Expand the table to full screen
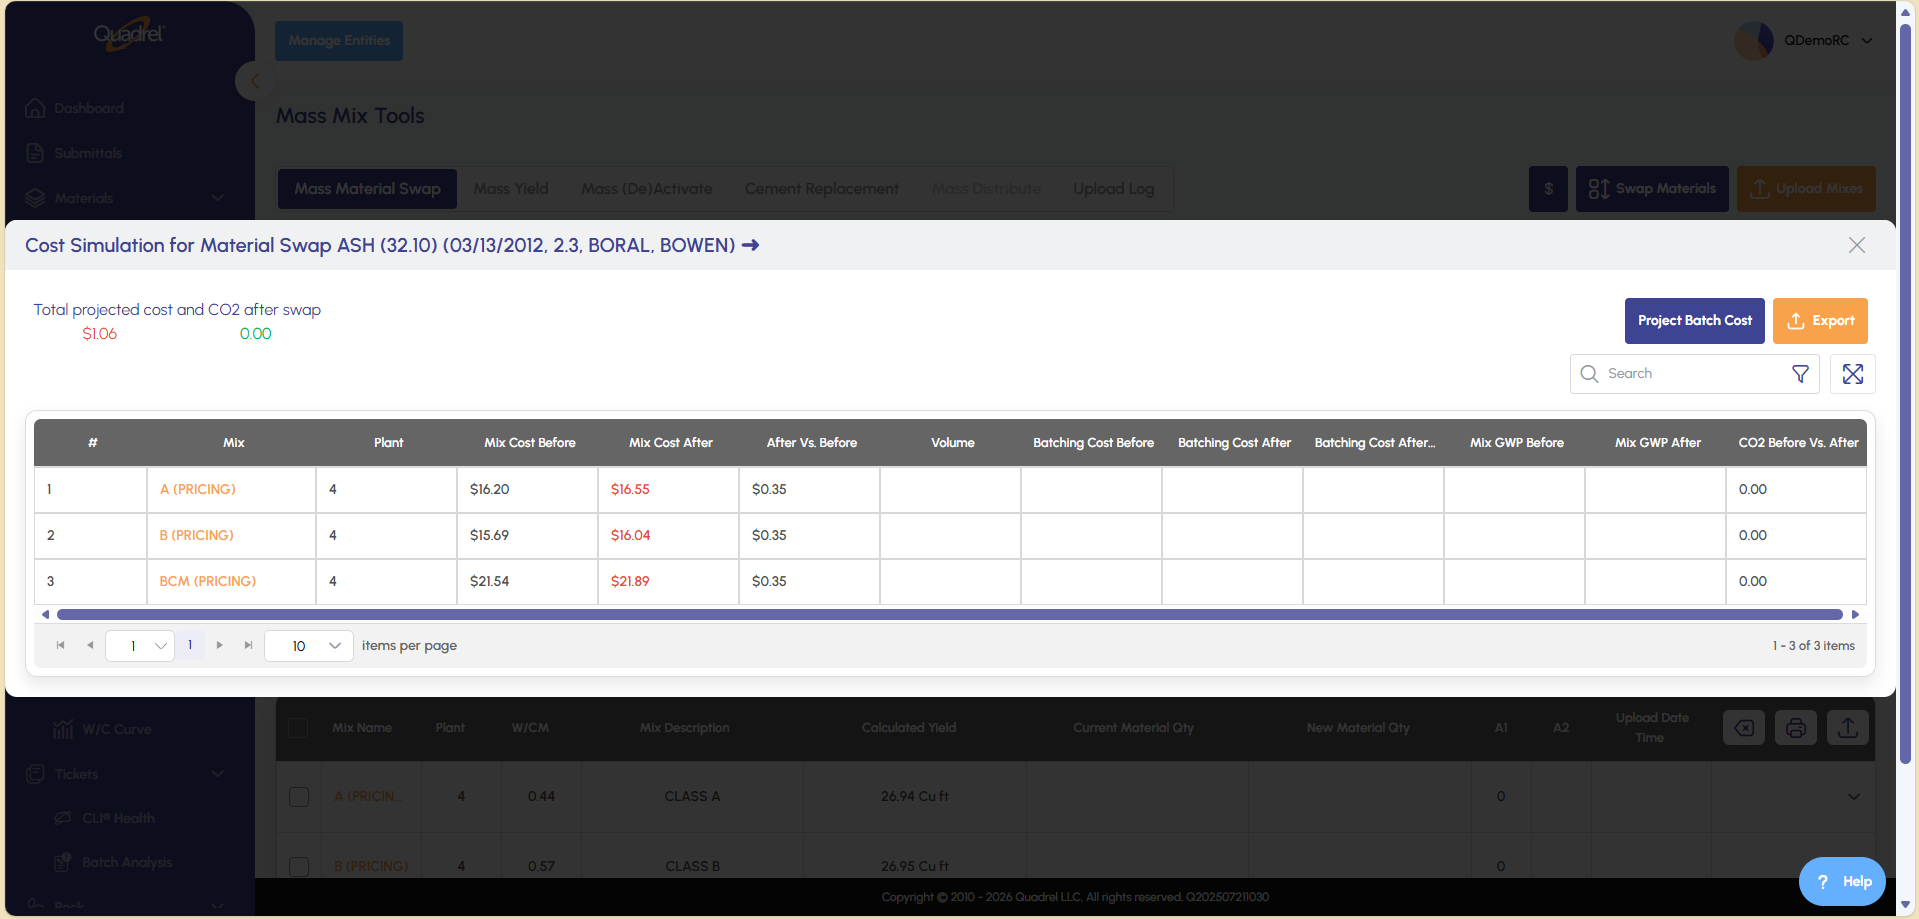This screenshot has width=1919, height=919. pyautogui.click(x=1853, y=374)
